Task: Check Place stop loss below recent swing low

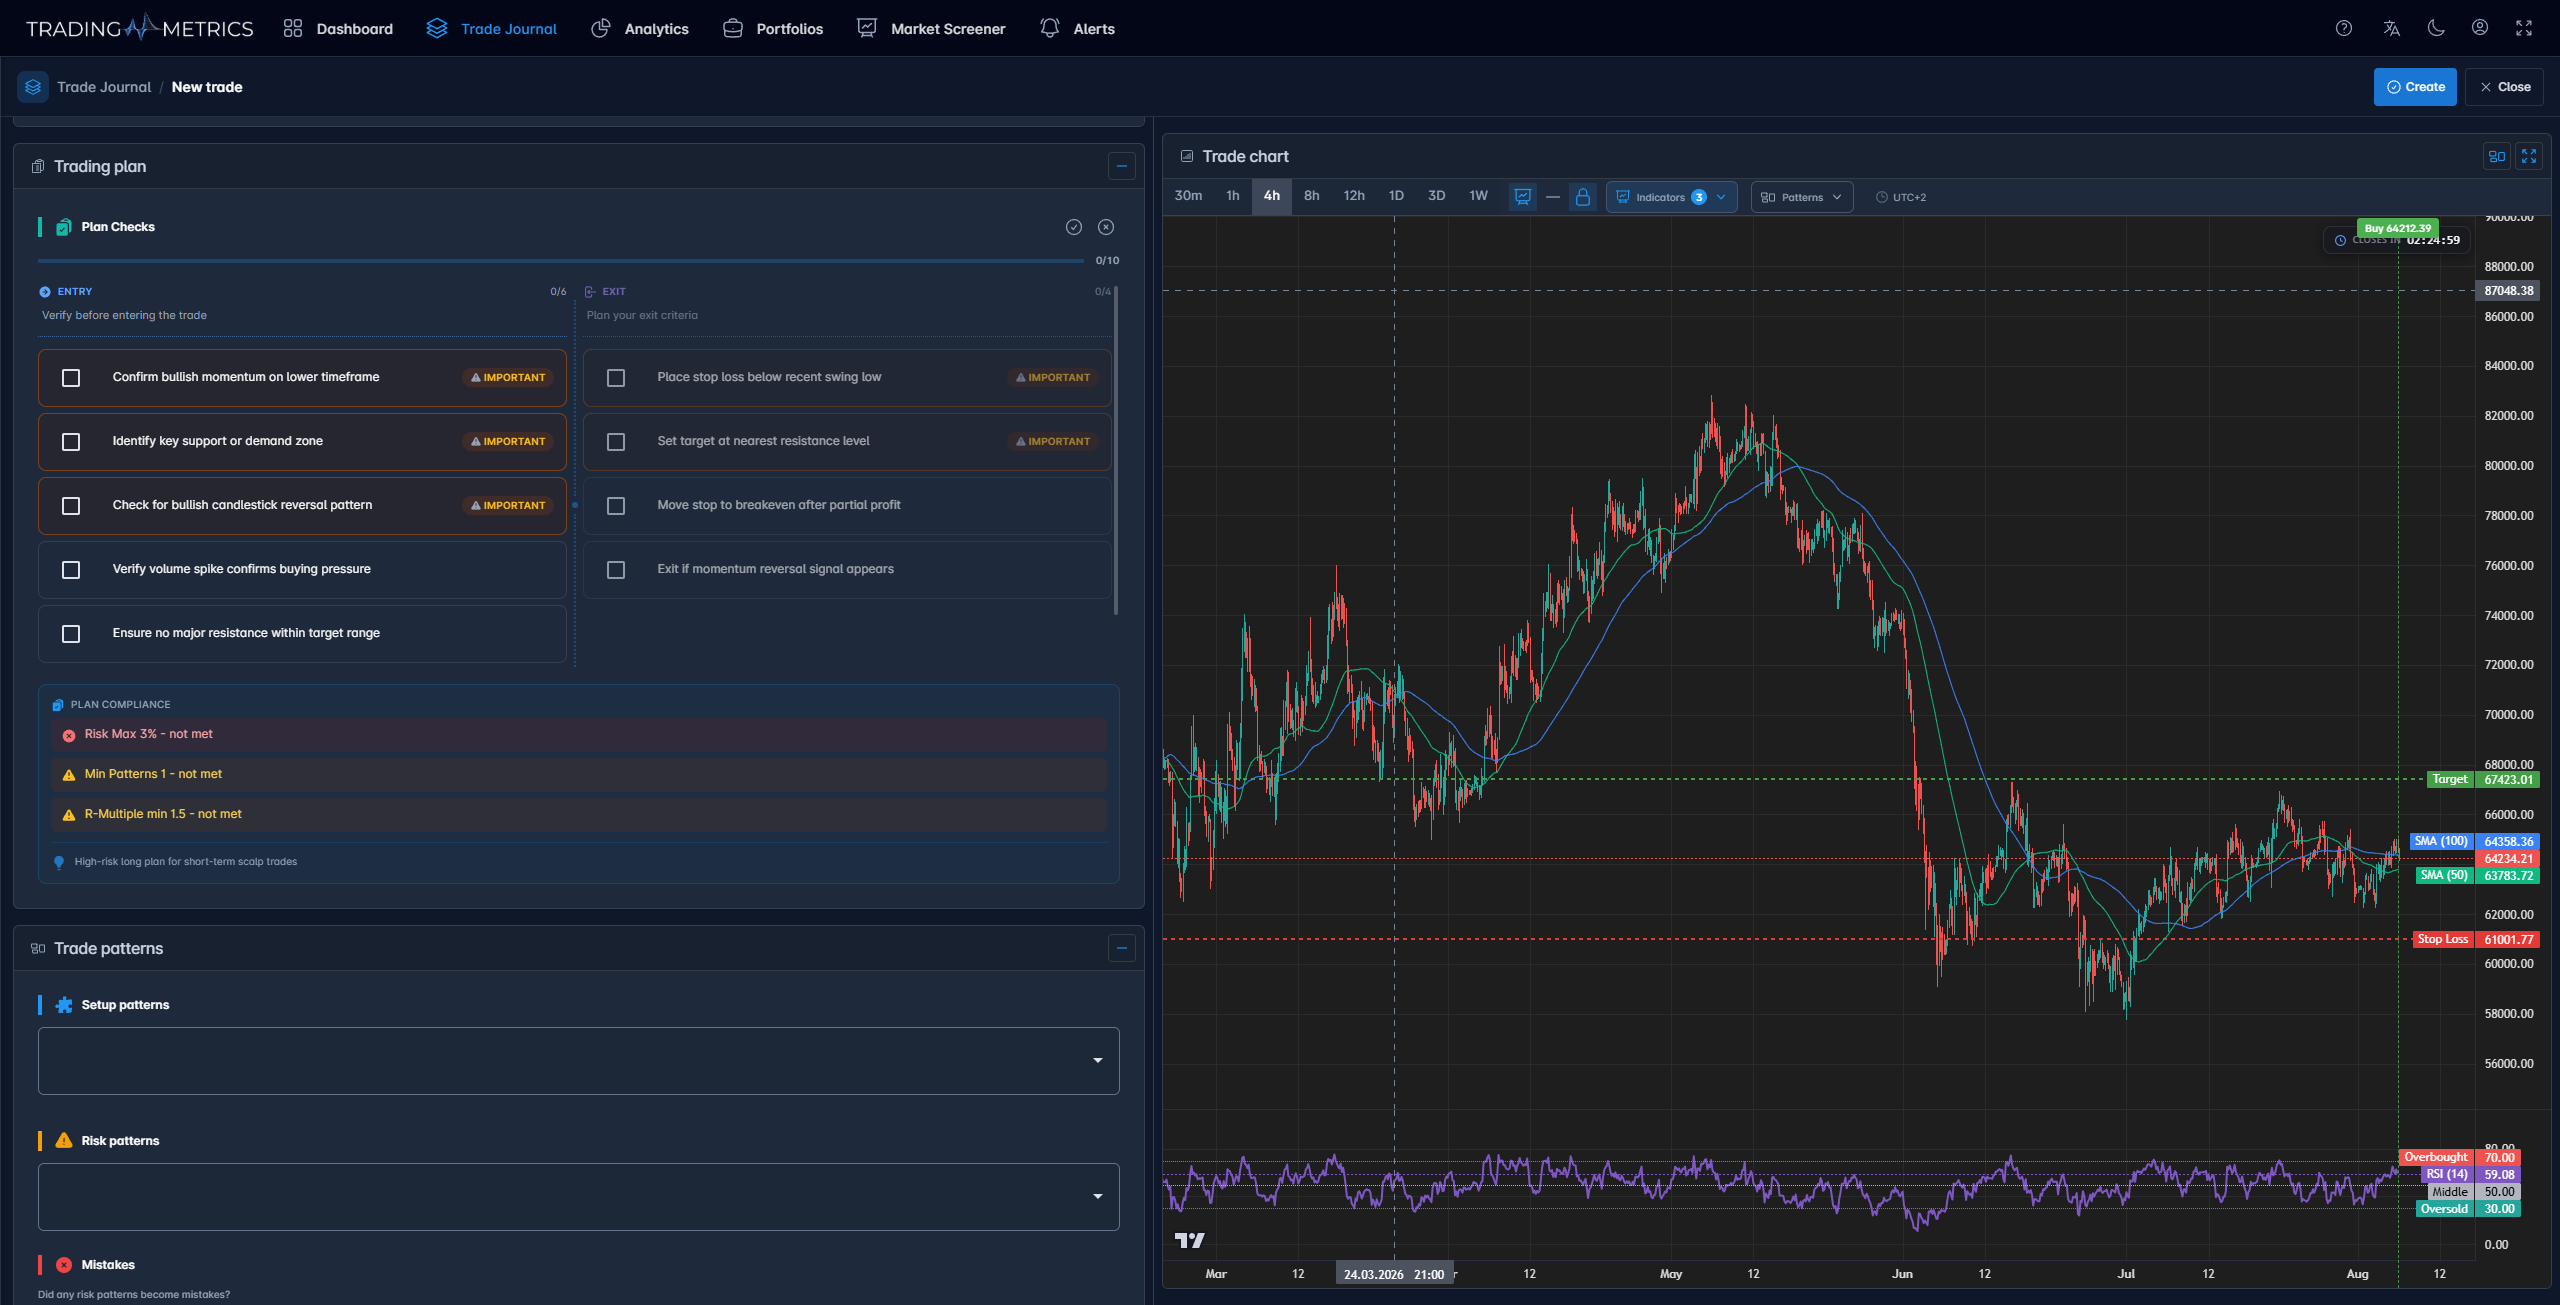Action: pyautogui.click(x=616, y=378)
